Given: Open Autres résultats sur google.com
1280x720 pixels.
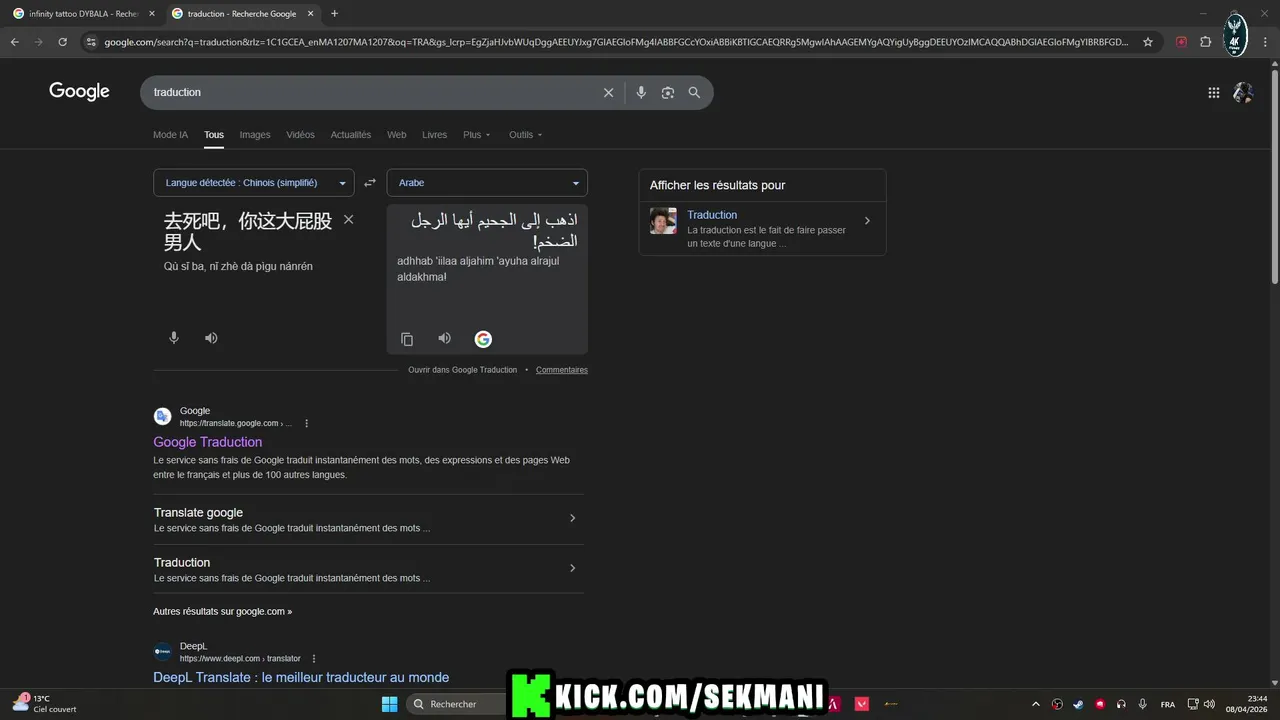Looking at the screenshot, I should coord(223,611).
